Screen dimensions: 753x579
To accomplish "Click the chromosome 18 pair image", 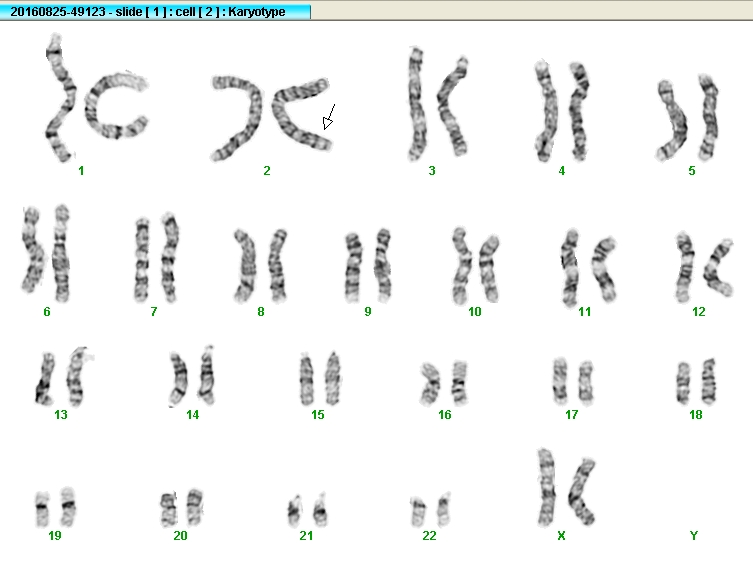I will [696, 382].
